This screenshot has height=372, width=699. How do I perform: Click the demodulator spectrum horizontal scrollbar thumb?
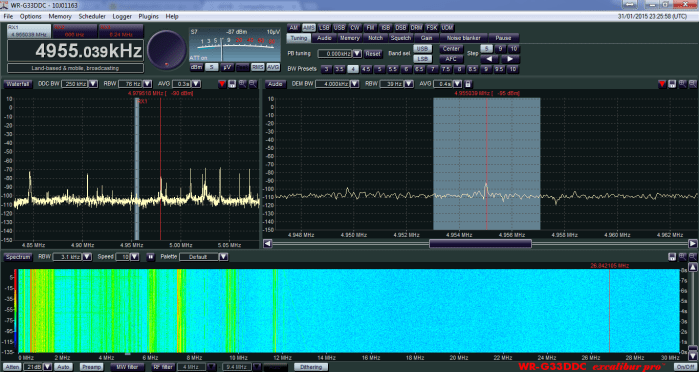coord(480,244)
